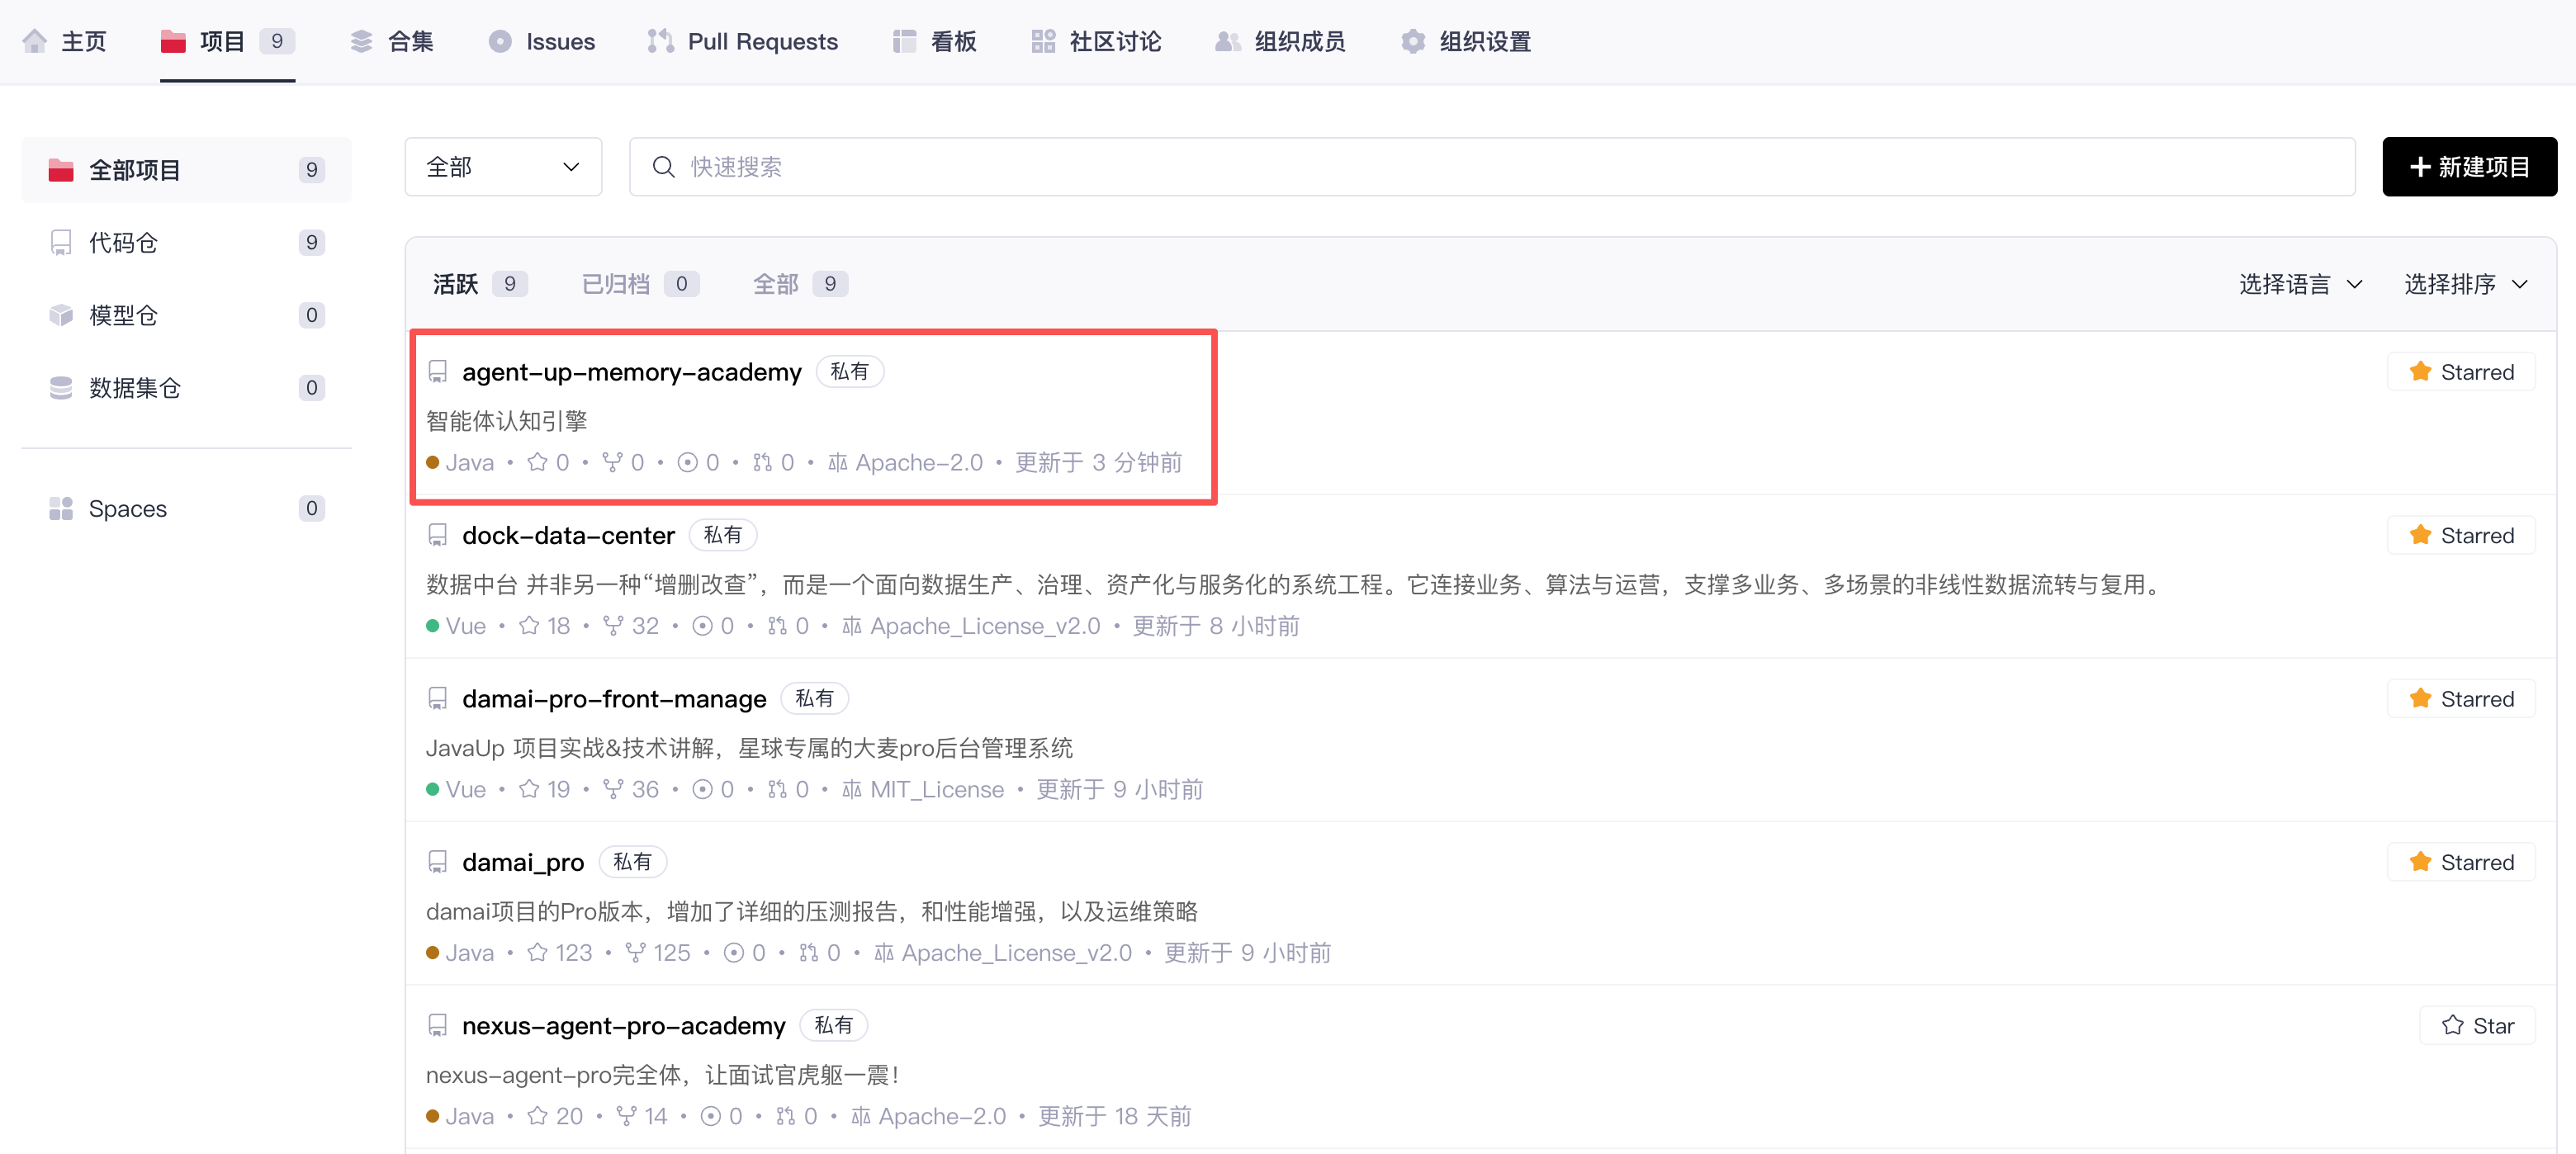Image resolution: width=2576 pixels, height=1154 pixels.
Task: Click the 组织成员 people icon
Action: tap(1228, 41)
